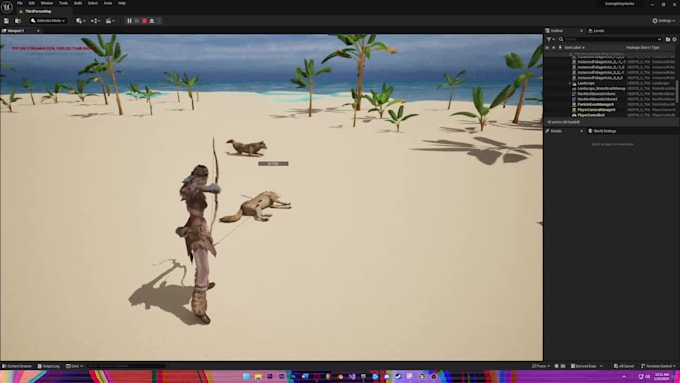Click the Outliner search field

pos(610,39)
